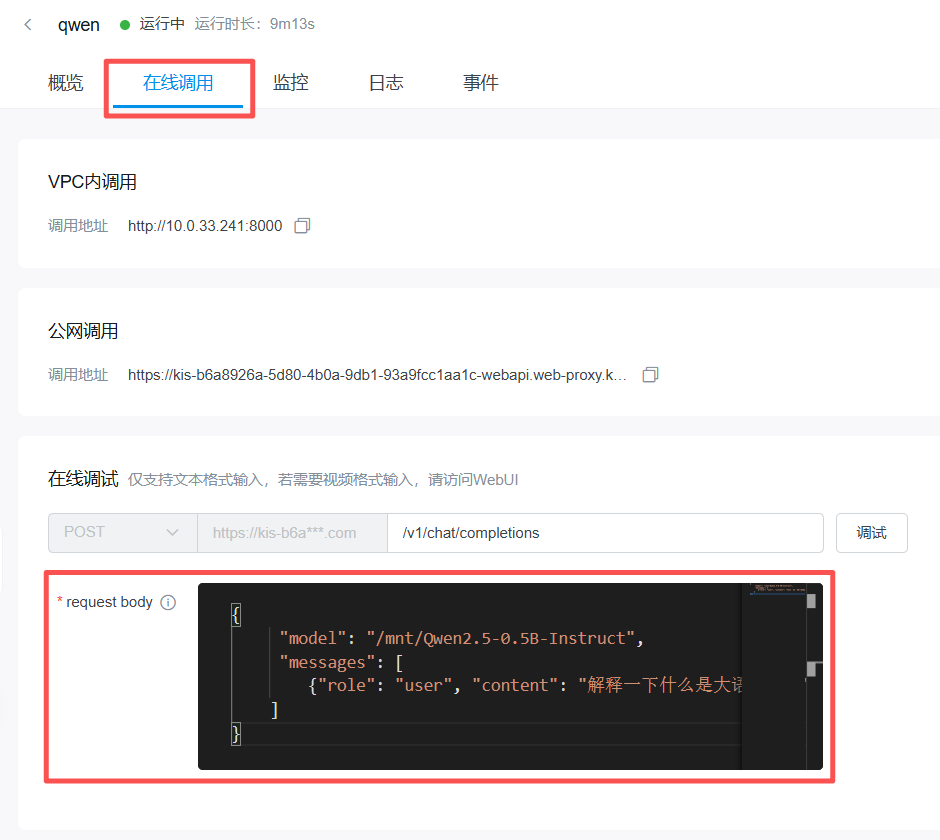Click the "messages" line in the editor
Viewport: 940px width, 840px height.
pyautogui.click(x=341, y=663)
